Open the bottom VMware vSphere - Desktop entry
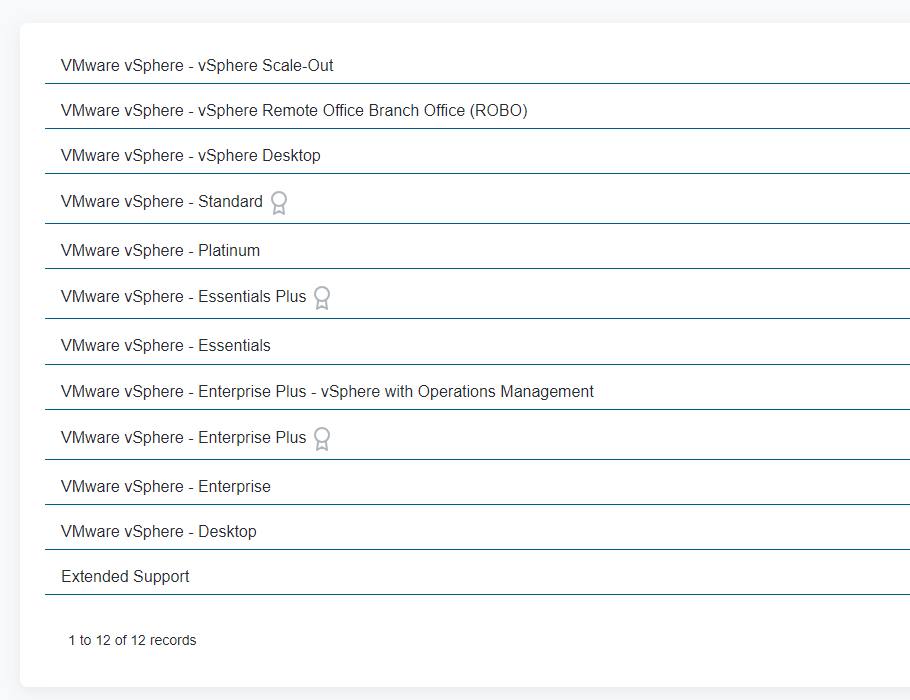910x700 pixels. tap(158, 531)
